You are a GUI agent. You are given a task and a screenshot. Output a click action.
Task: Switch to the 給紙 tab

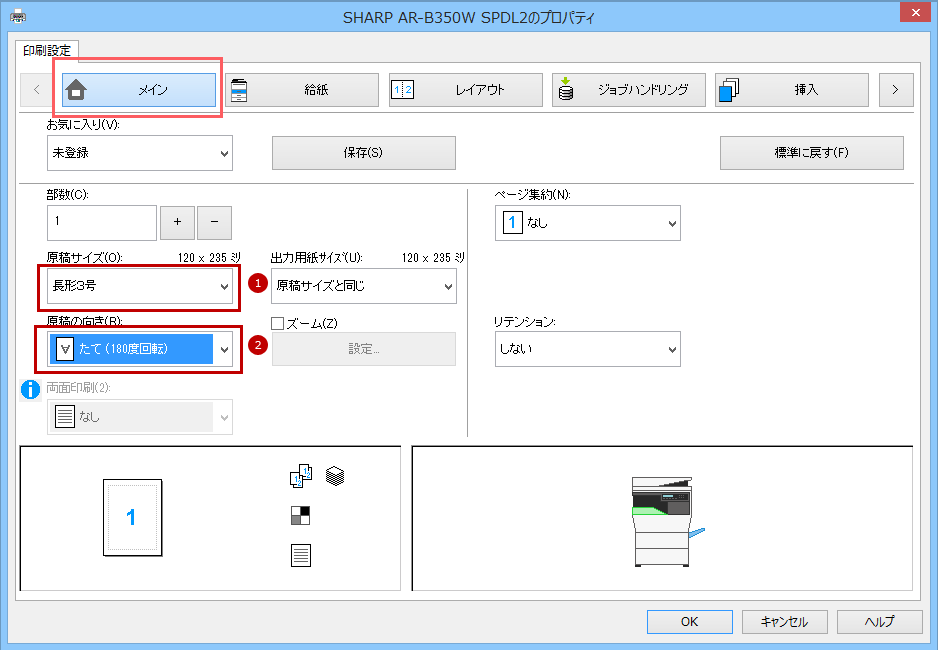coord(302,90)
